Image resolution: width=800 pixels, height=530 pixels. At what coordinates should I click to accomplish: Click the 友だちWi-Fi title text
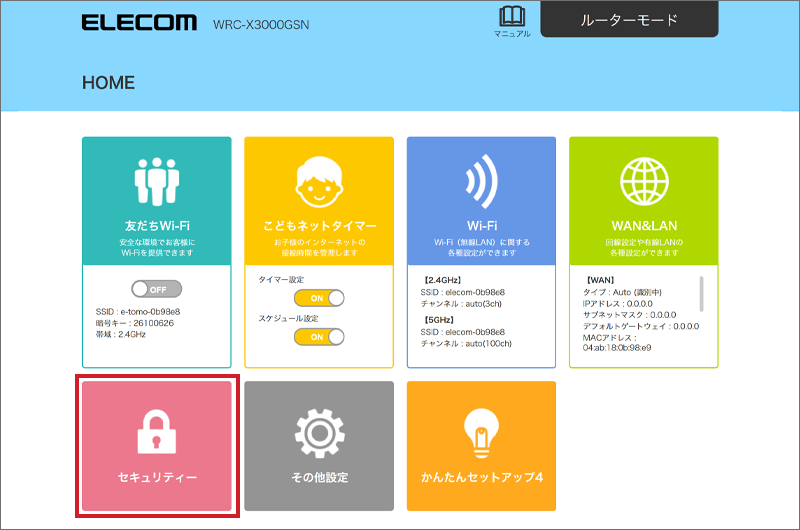157,225
